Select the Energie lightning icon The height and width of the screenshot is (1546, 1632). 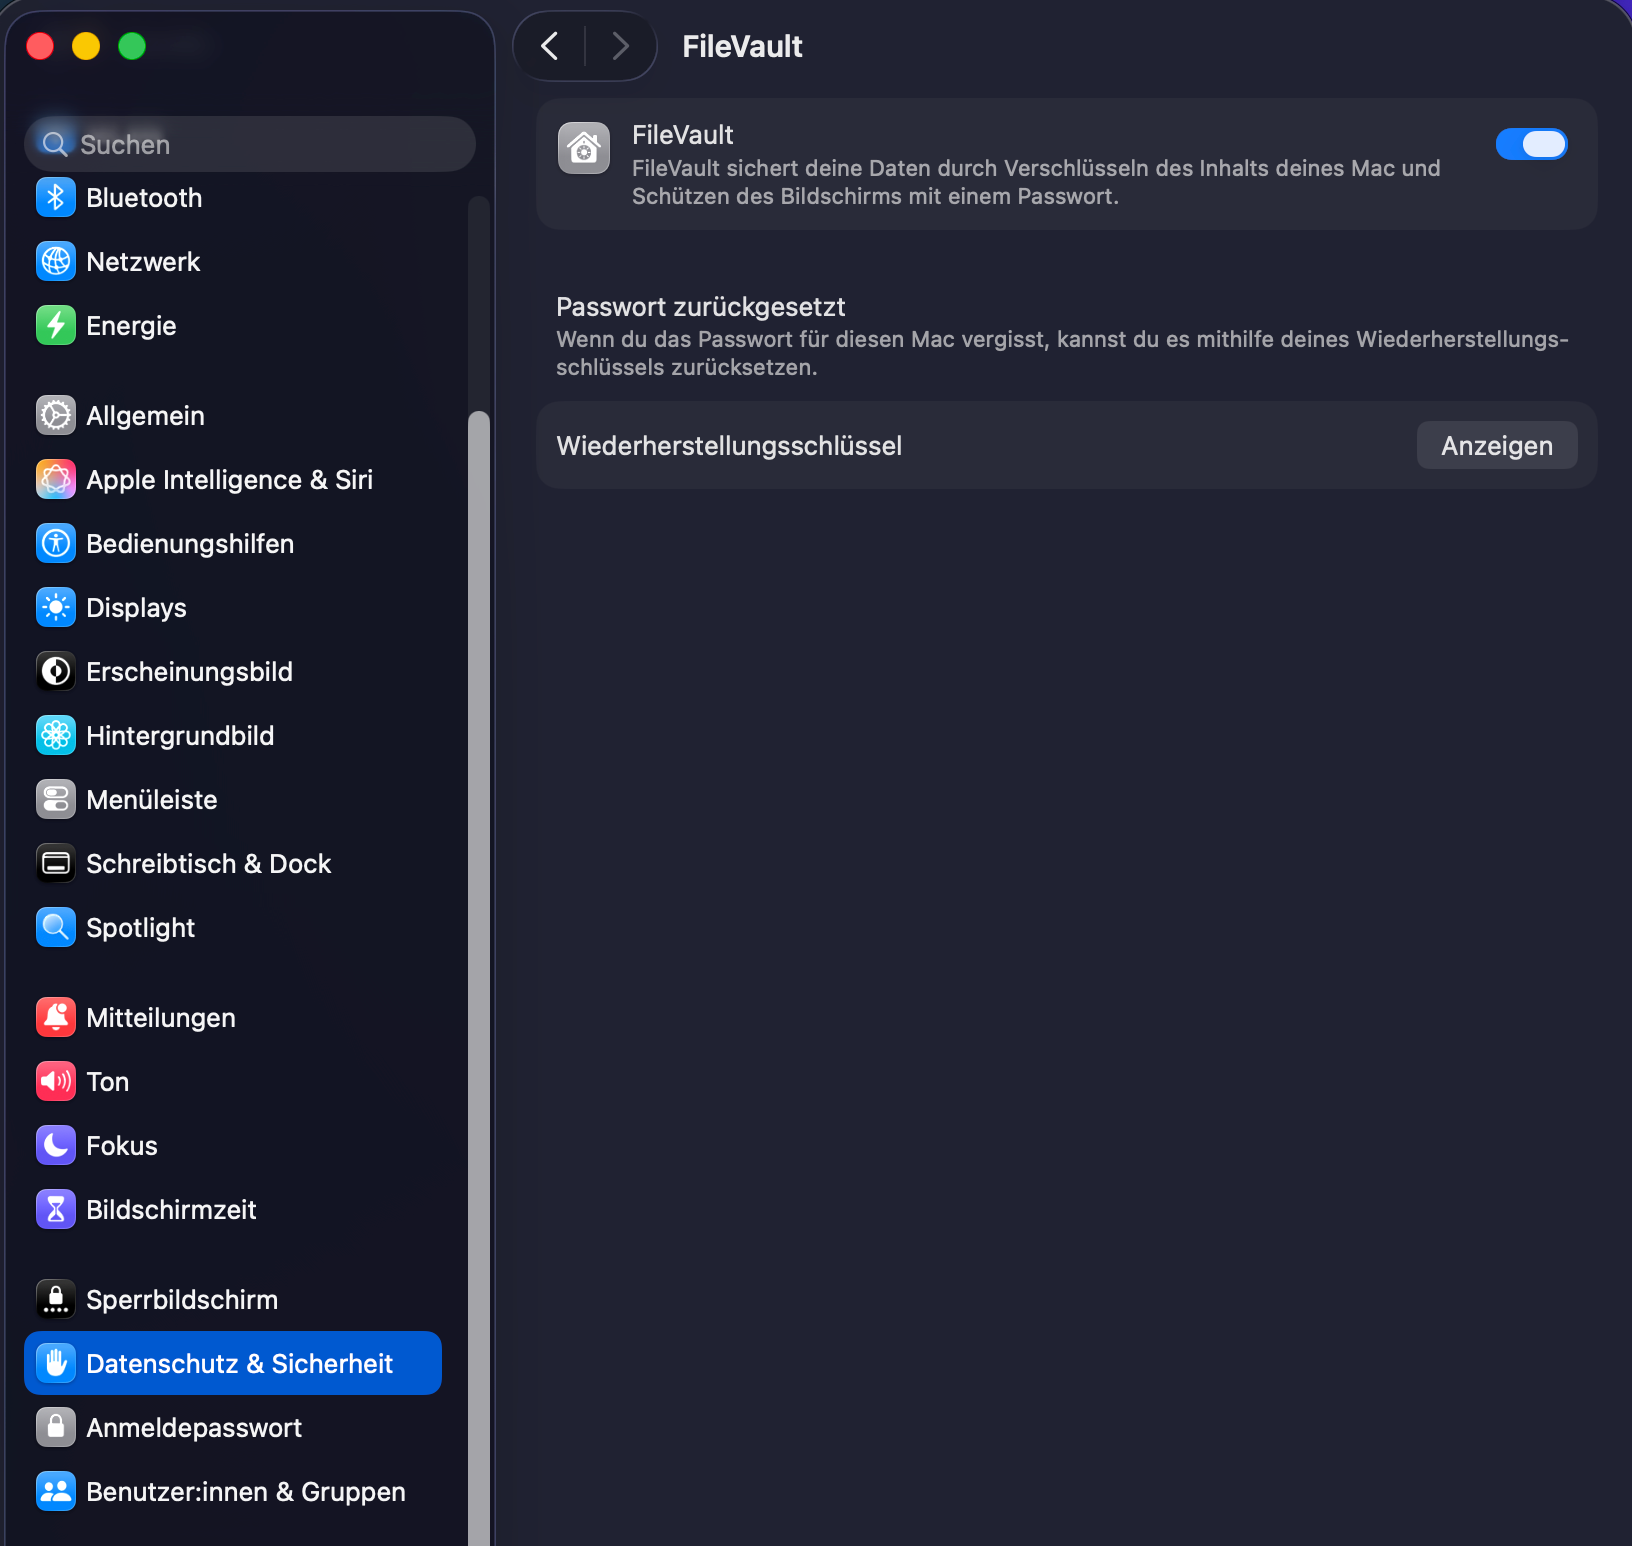pos(56,326)
